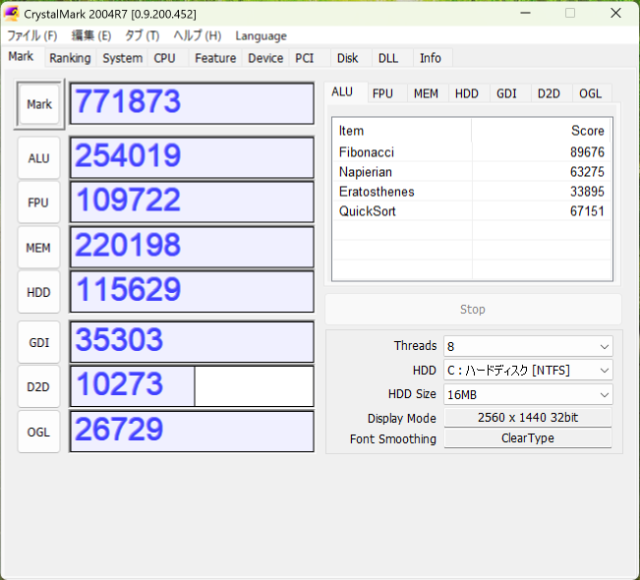Screen dimensions: 640x580
Task: Run the full Mark benchmark button
Action: coord(40,104)
